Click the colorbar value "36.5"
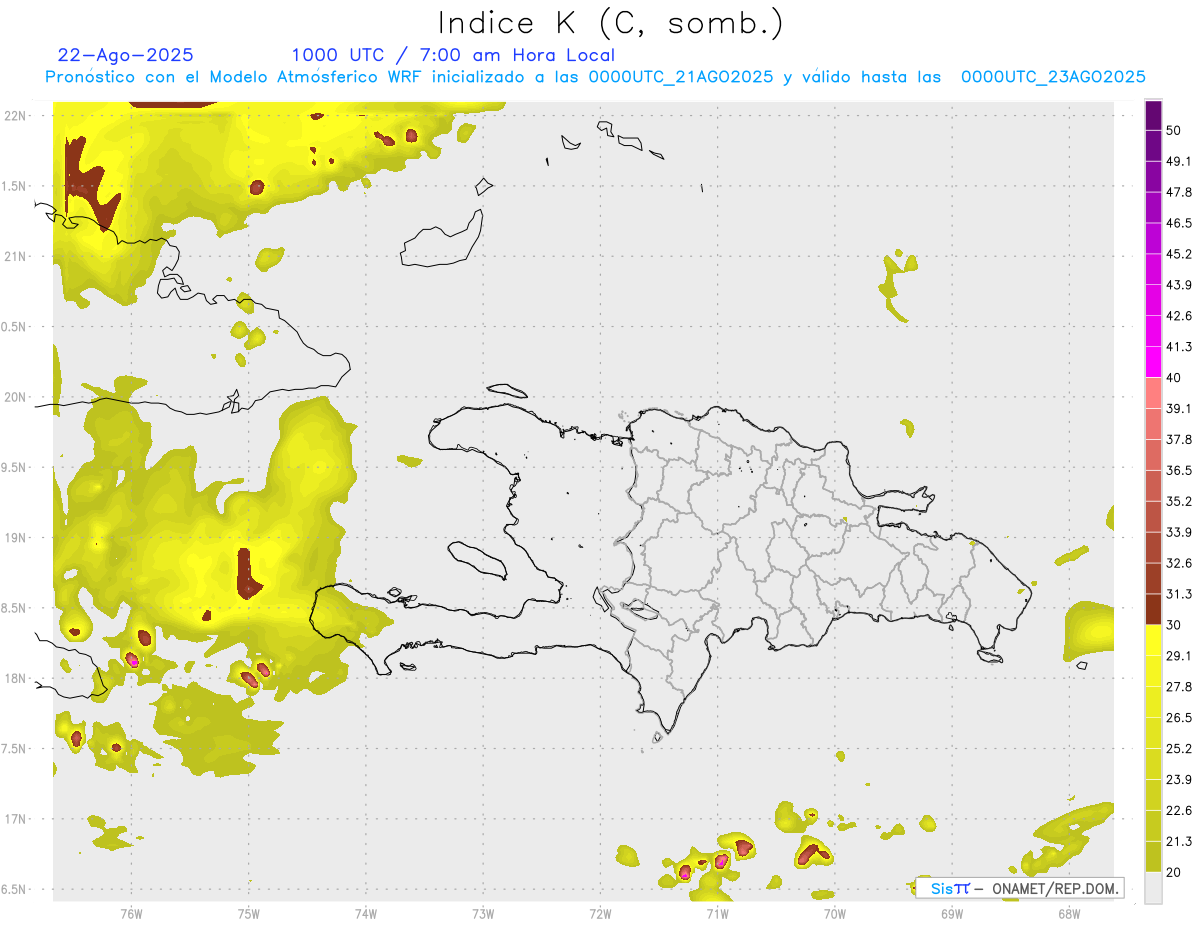Viewport: 1200px width, 927px height. pos(1179,470)
